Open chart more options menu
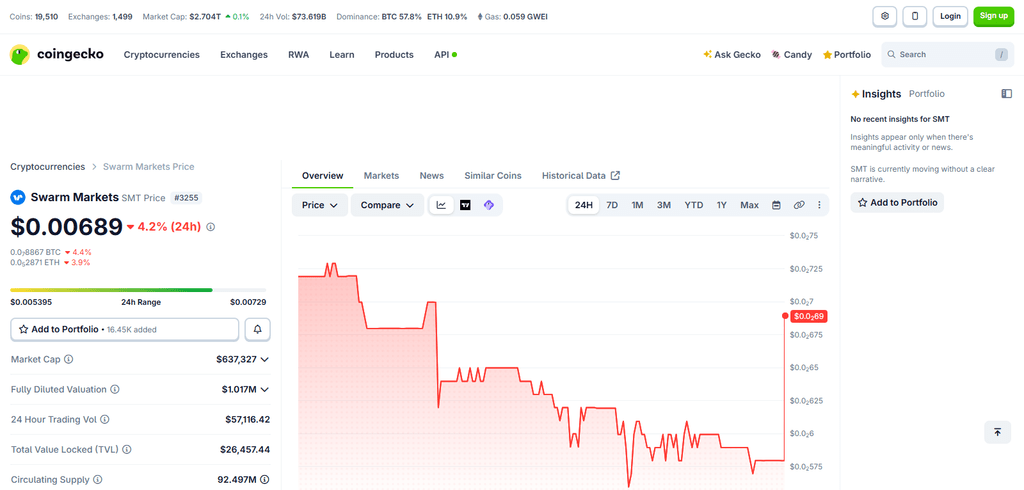 coord(820,205)
